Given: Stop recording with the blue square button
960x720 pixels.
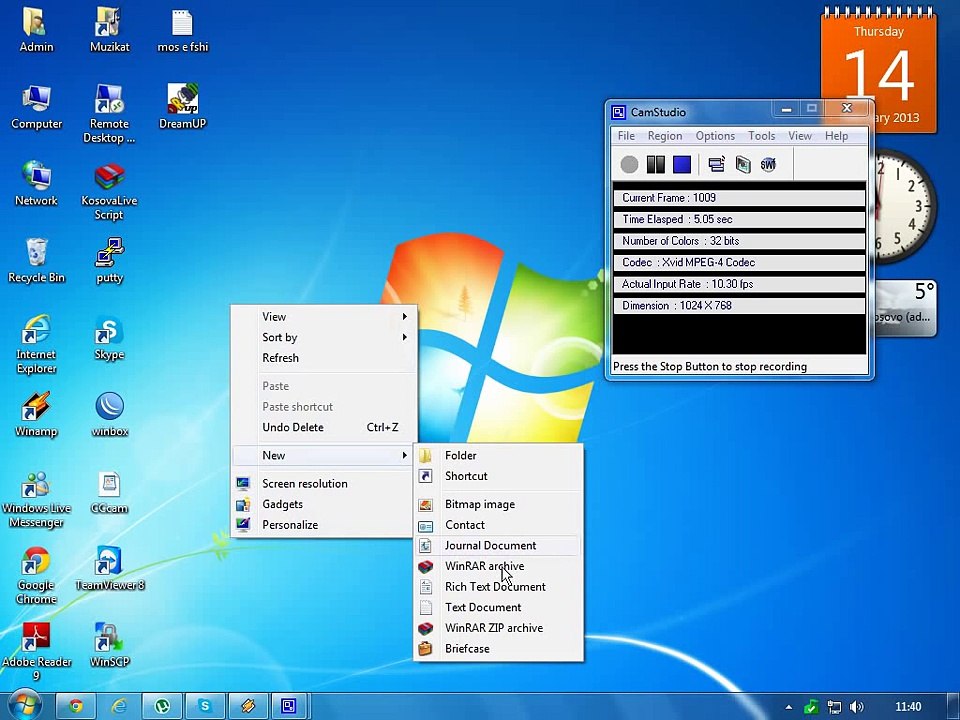Looking at the screenshot, I should pos(681,164).
